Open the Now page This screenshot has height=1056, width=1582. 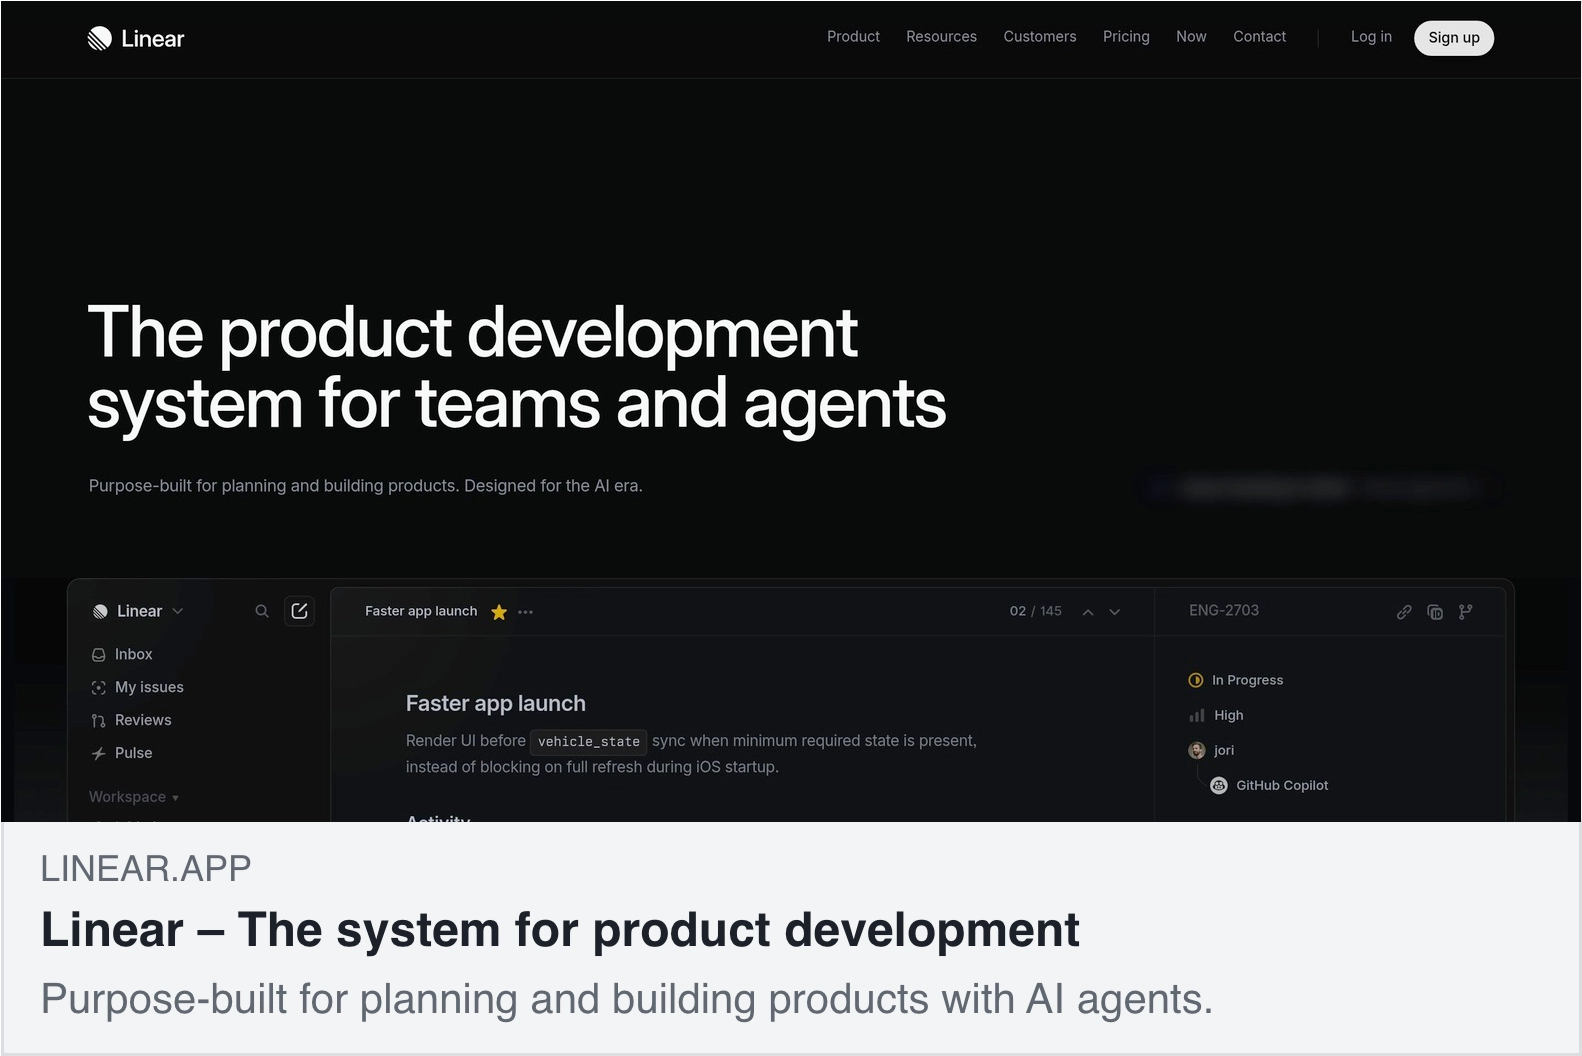tap(1191, 37)
